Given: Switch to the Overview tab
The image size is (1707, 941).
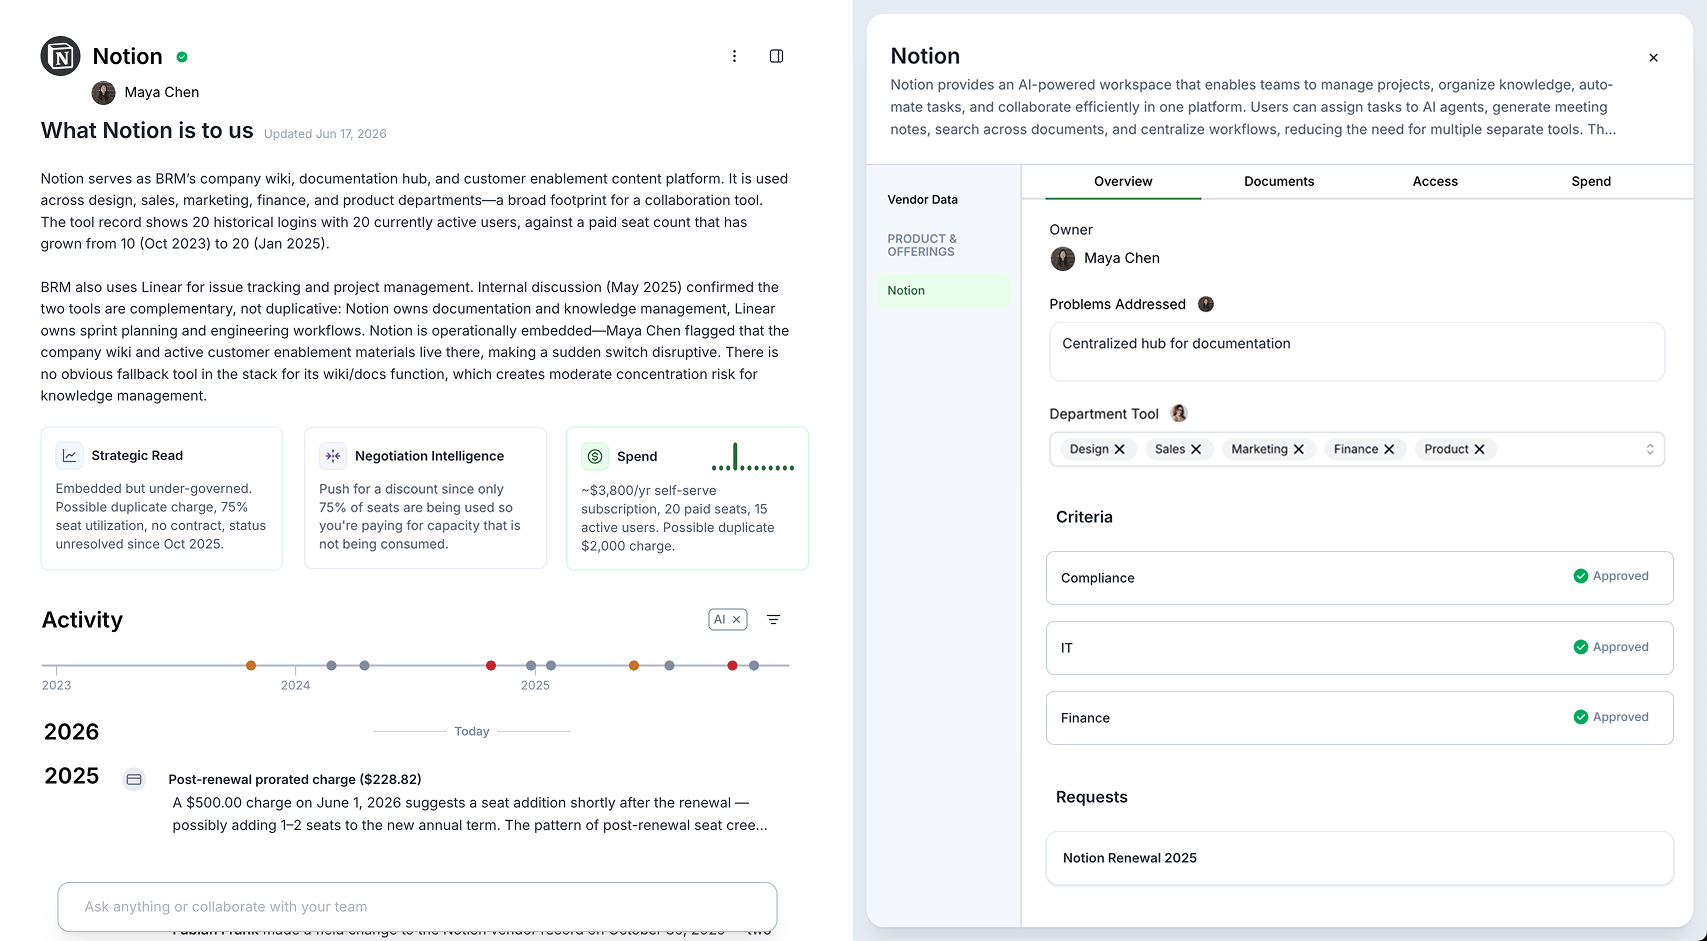Looking at the screenshot, I should 1123,182.
